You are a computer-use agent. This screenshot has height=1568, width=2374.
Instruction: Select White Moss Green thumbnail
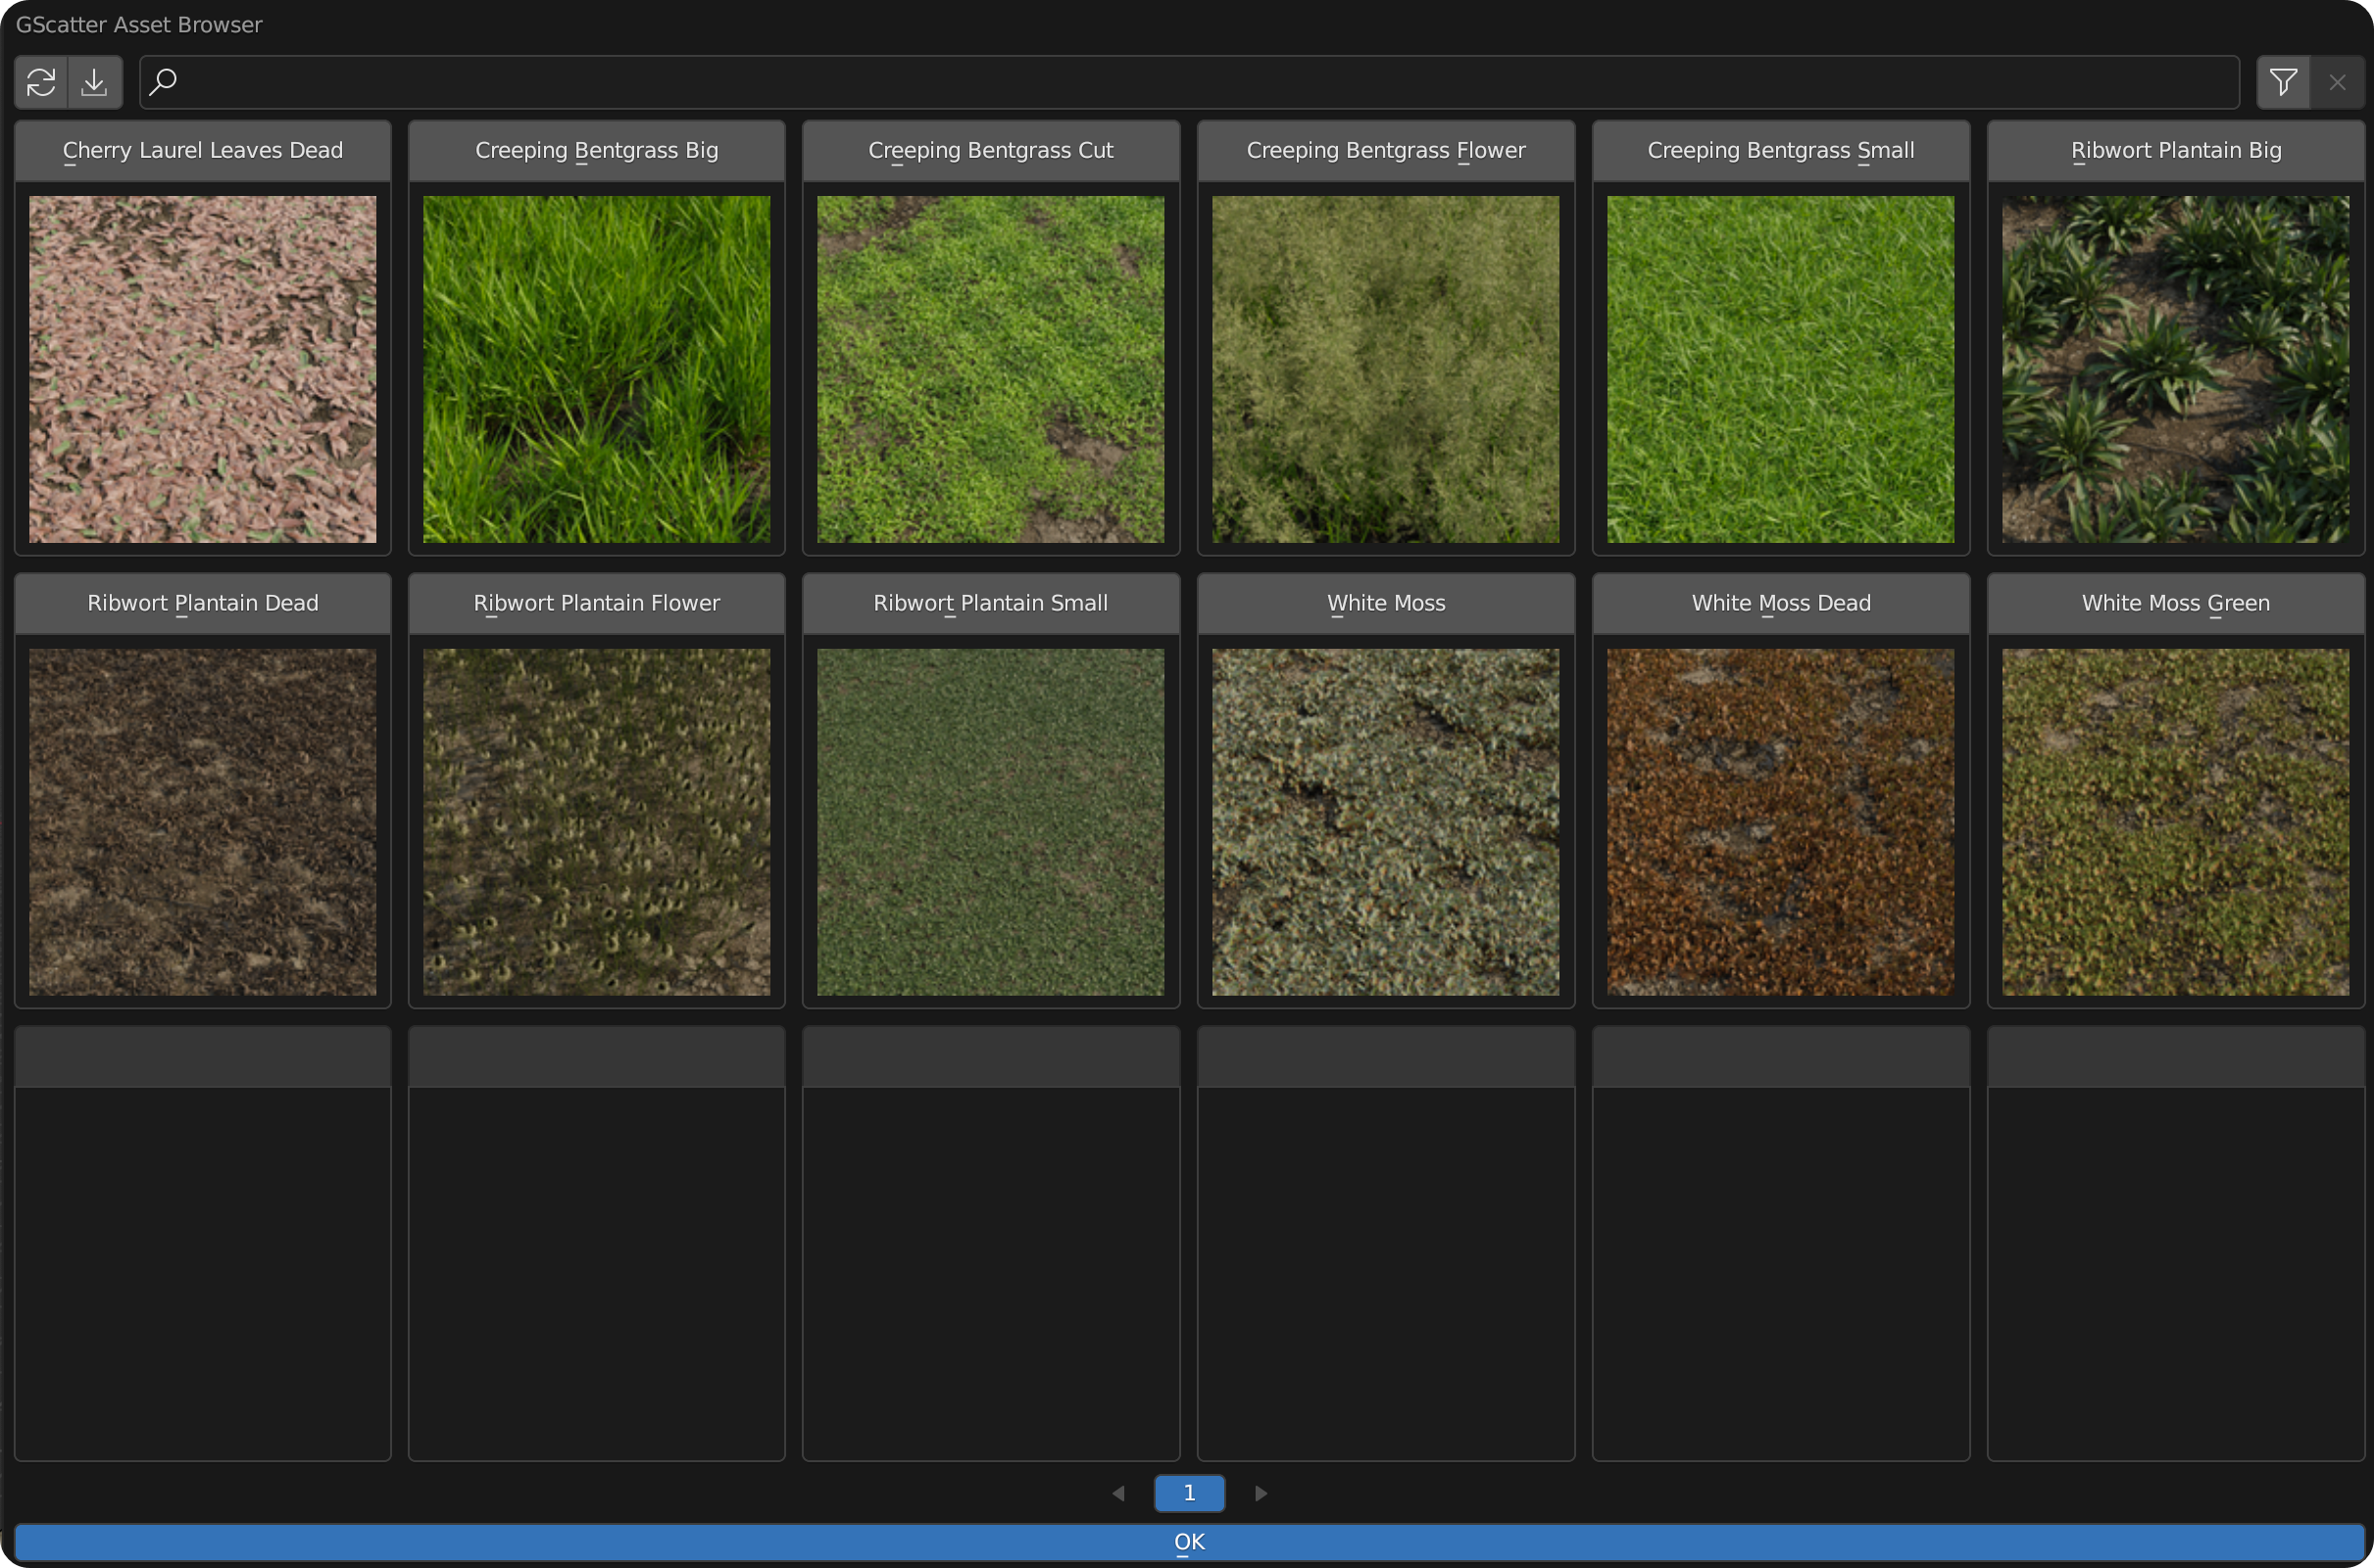pyautogui.click(x=2175, y=822)
